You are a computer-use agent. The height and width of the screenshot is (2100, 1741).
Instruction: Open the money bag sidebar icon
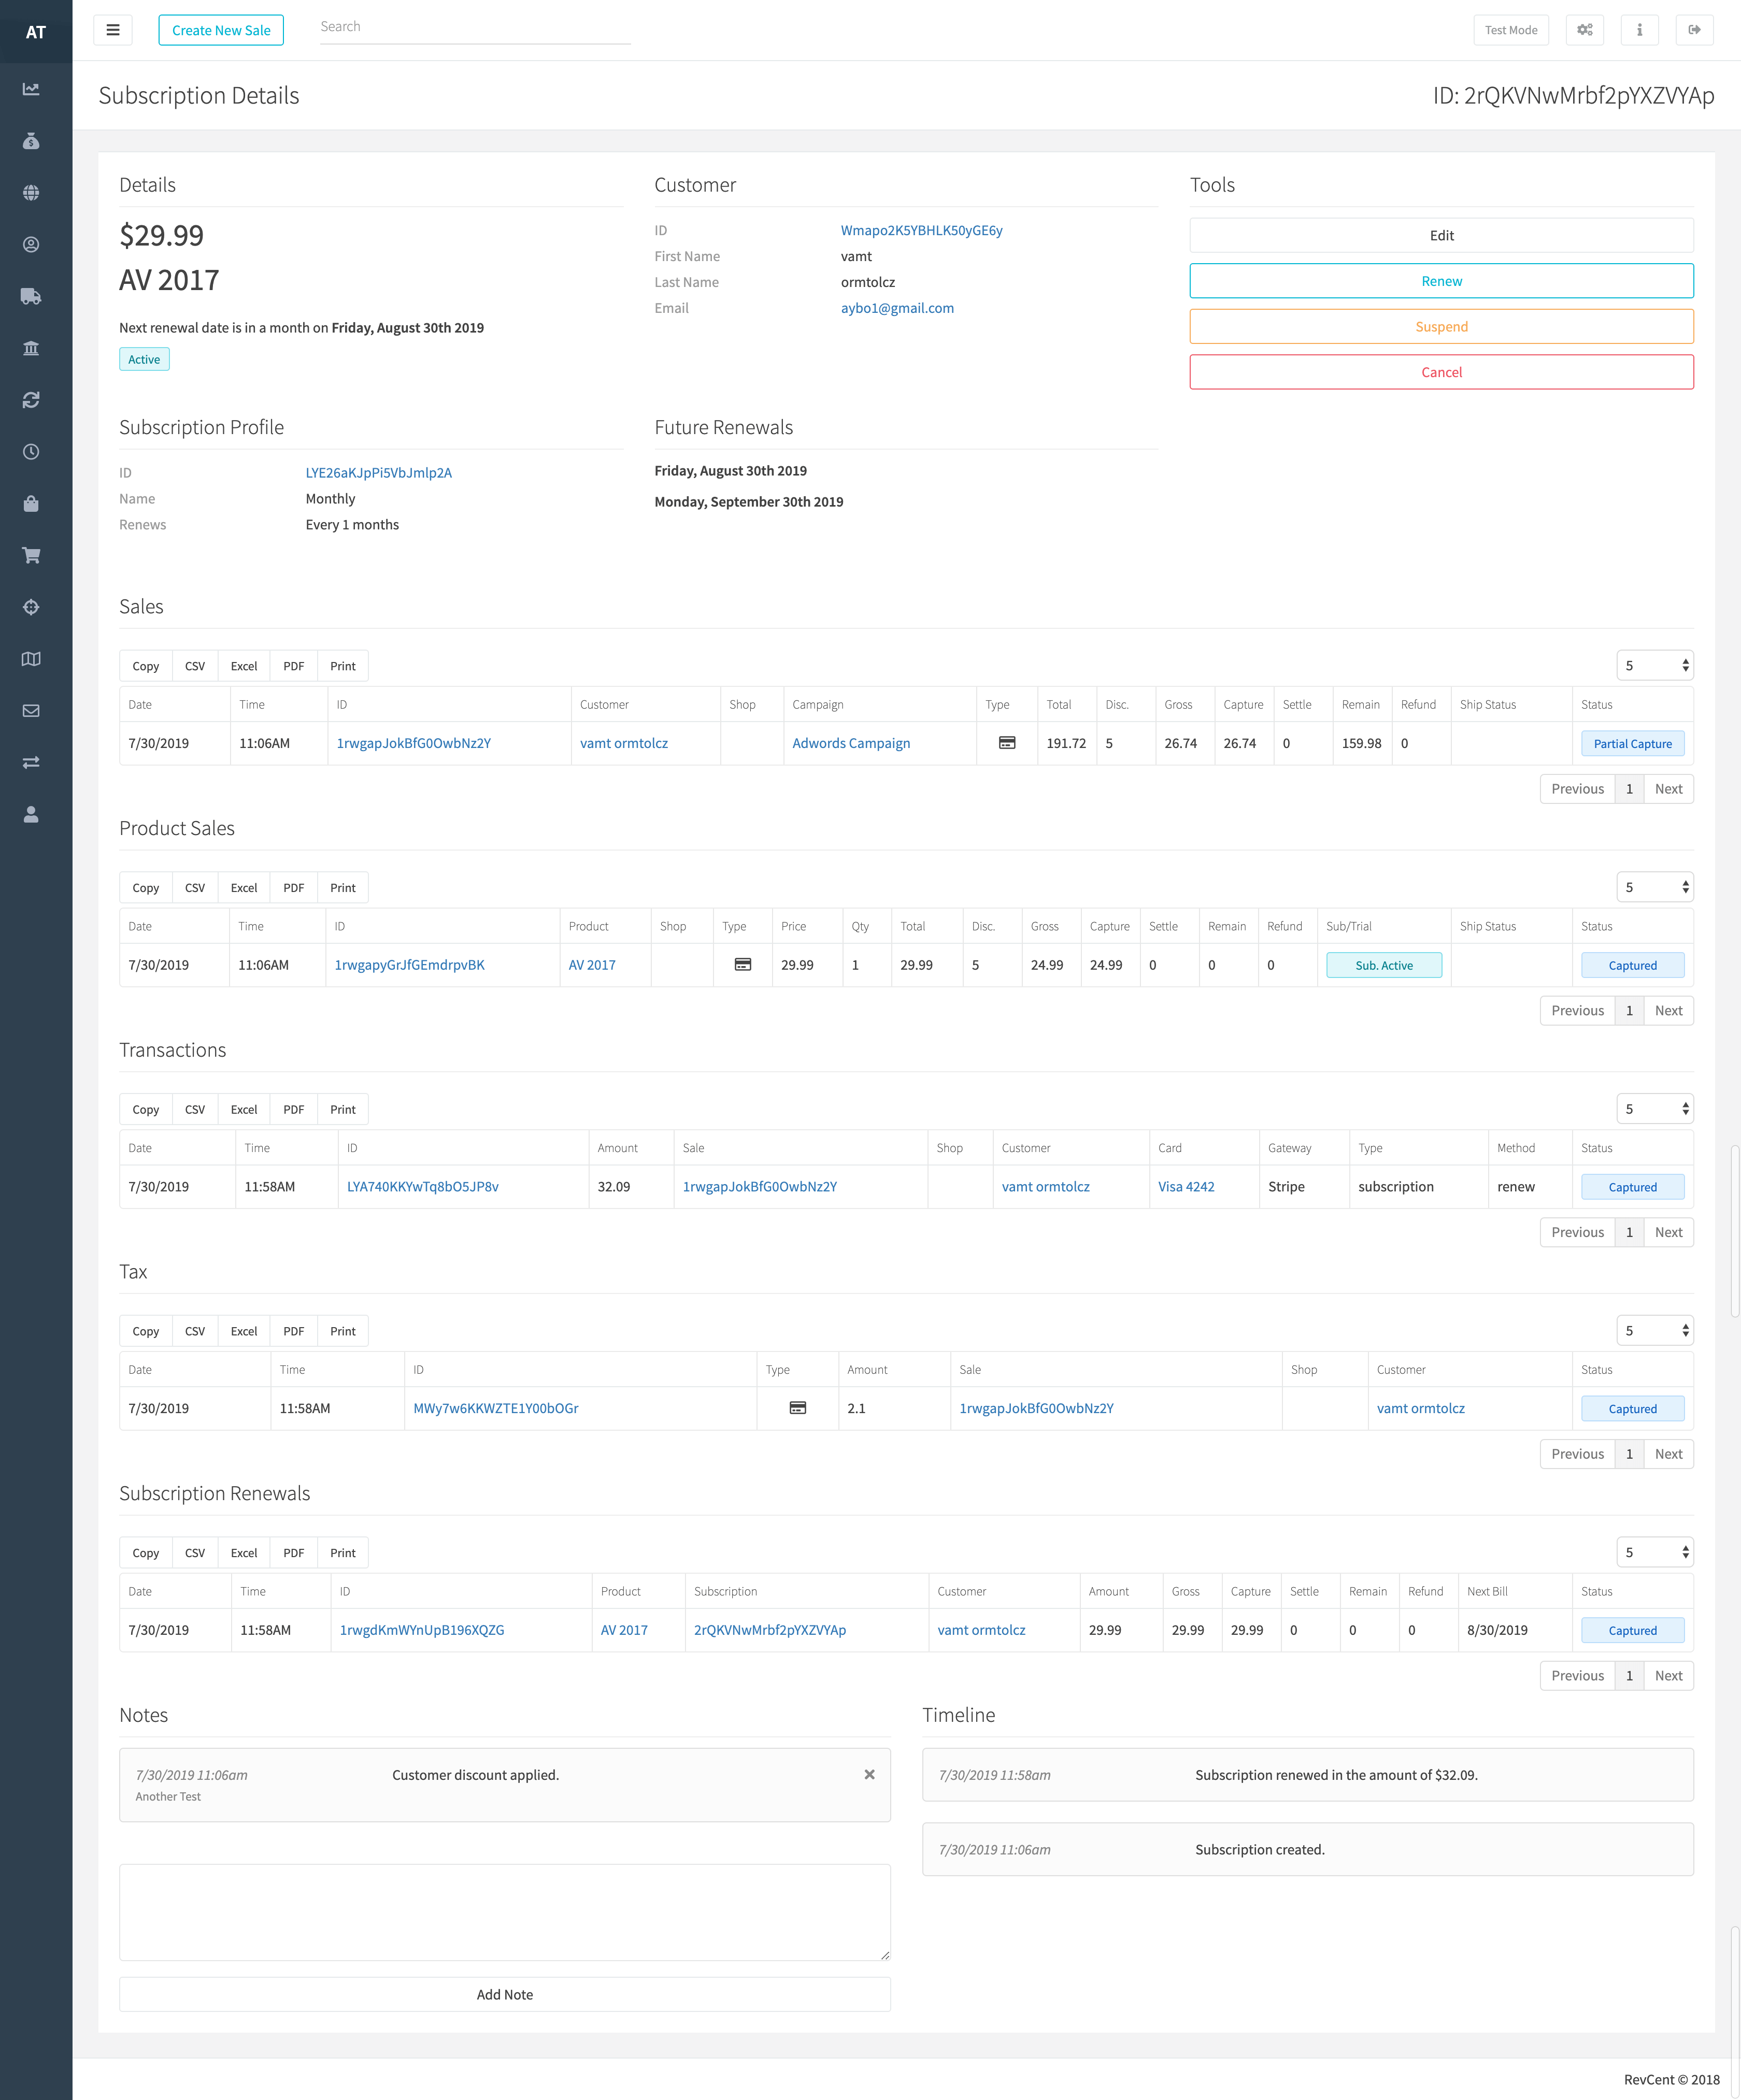(x=31, y=141)
